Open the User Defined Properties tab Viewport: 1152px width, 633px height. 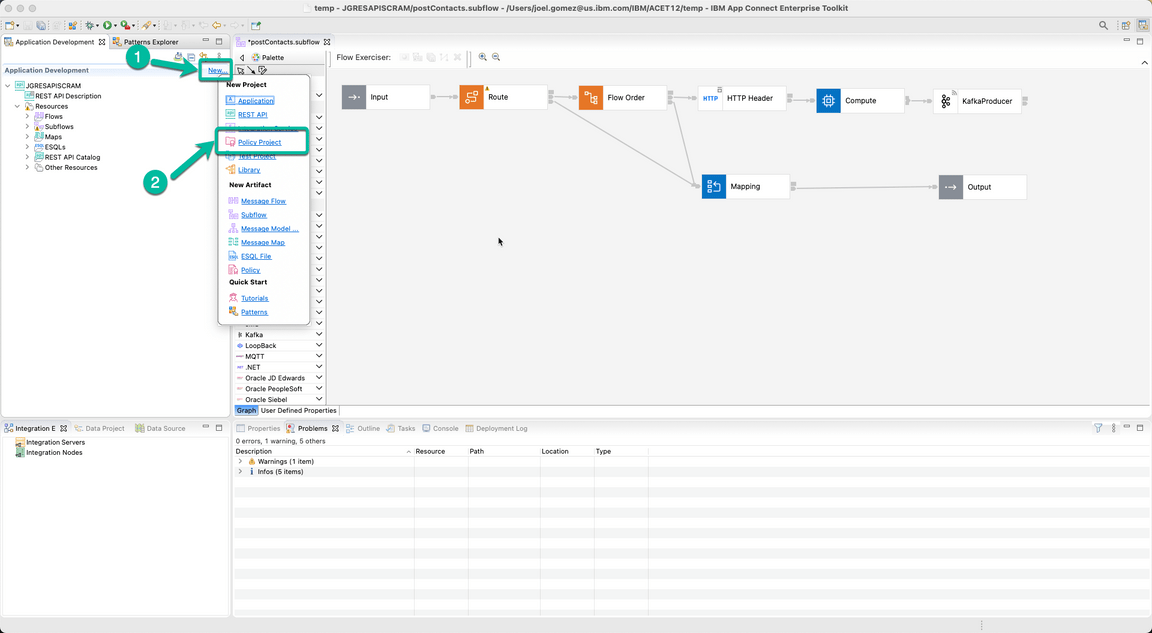pyautogui.click(x=298, y=410)
